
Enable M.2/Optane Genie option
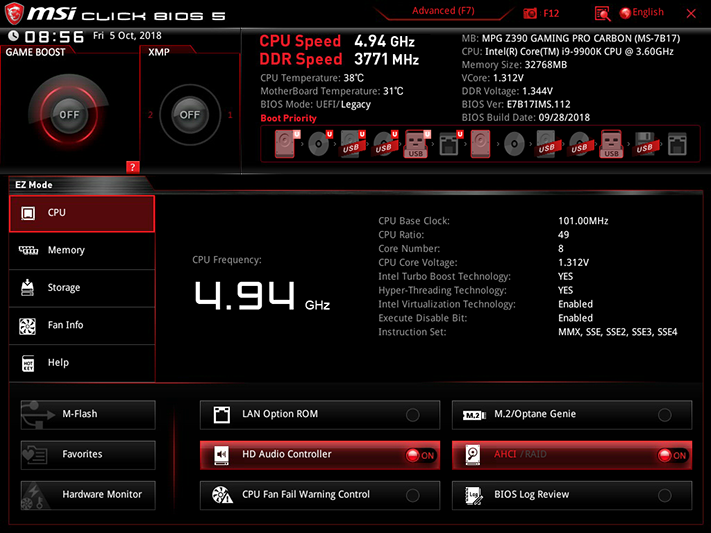point(665,415)
